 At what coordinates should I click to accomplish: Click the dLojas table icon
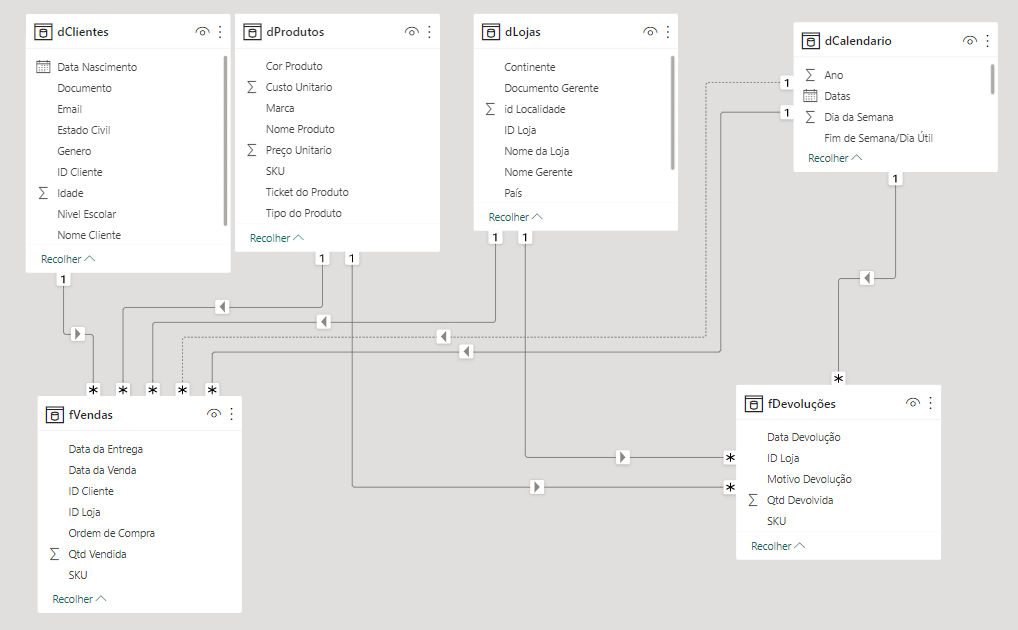tap(491, 32)
